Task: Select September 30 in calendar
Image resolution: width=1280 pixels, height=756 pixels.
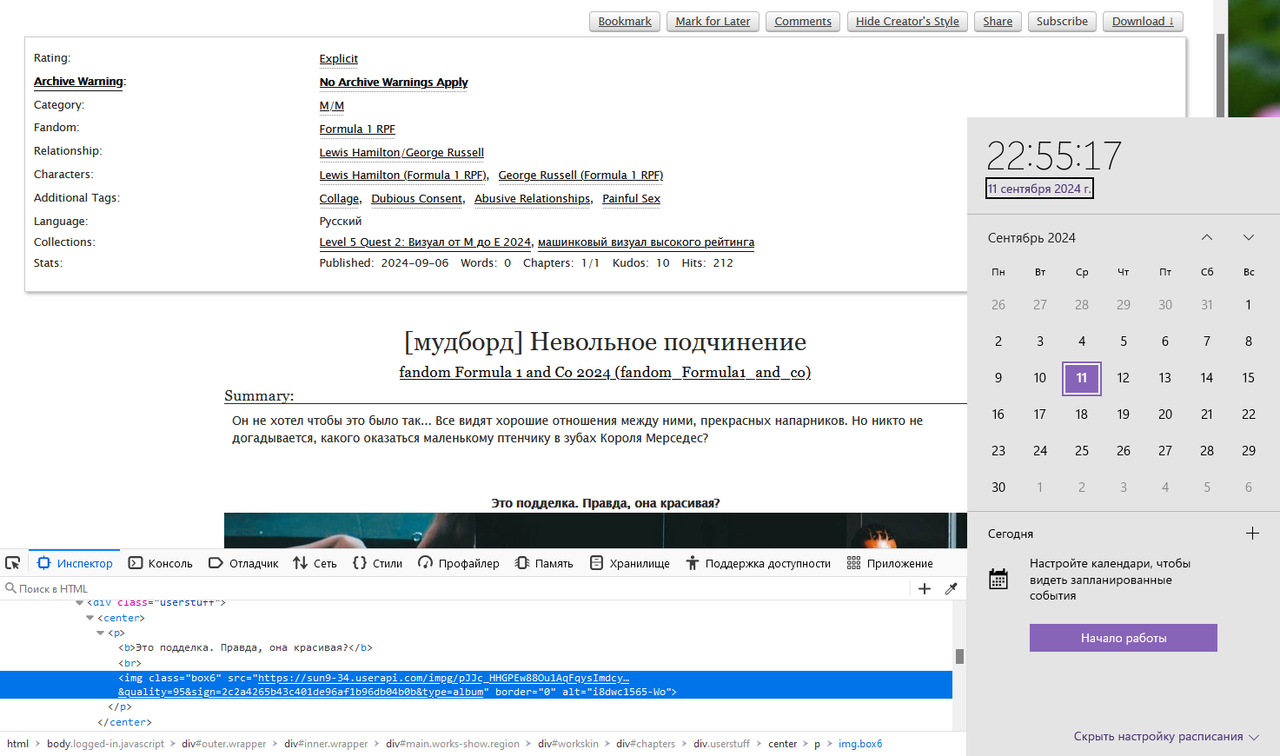Action: (x=998, y=487)
